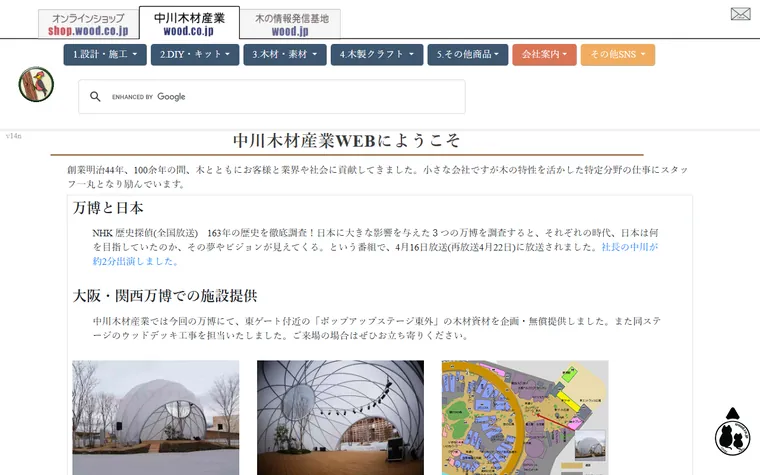This screenshot has width=760, height=475.
Task: Click the 中川木材産業WEBにようこそ heading
Action: coord(346,141)
